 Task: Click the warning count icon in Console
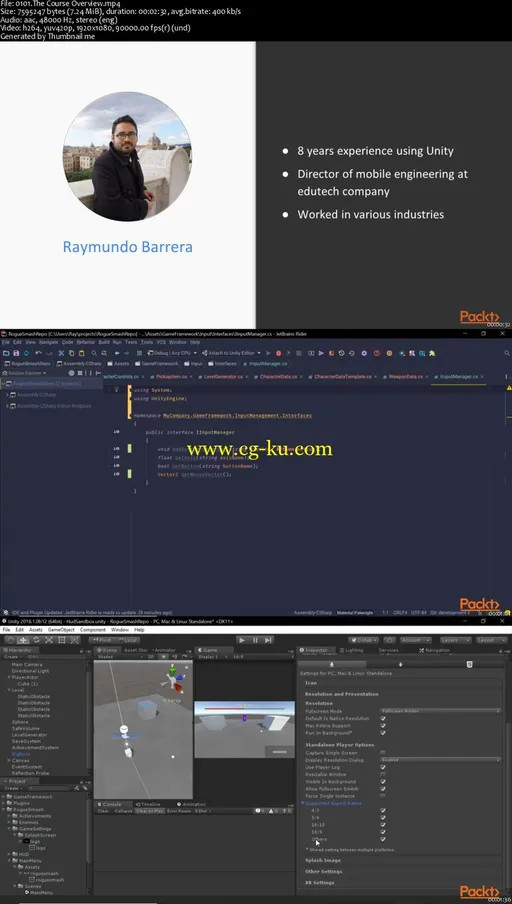coord(271,811)
